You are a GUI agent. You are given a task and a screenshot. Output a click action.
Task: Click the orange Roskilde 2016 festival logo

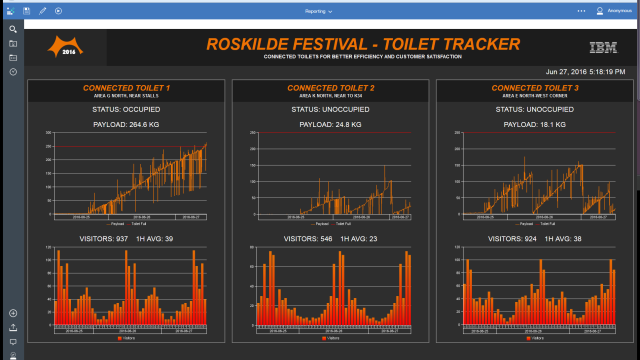[65, 47]
